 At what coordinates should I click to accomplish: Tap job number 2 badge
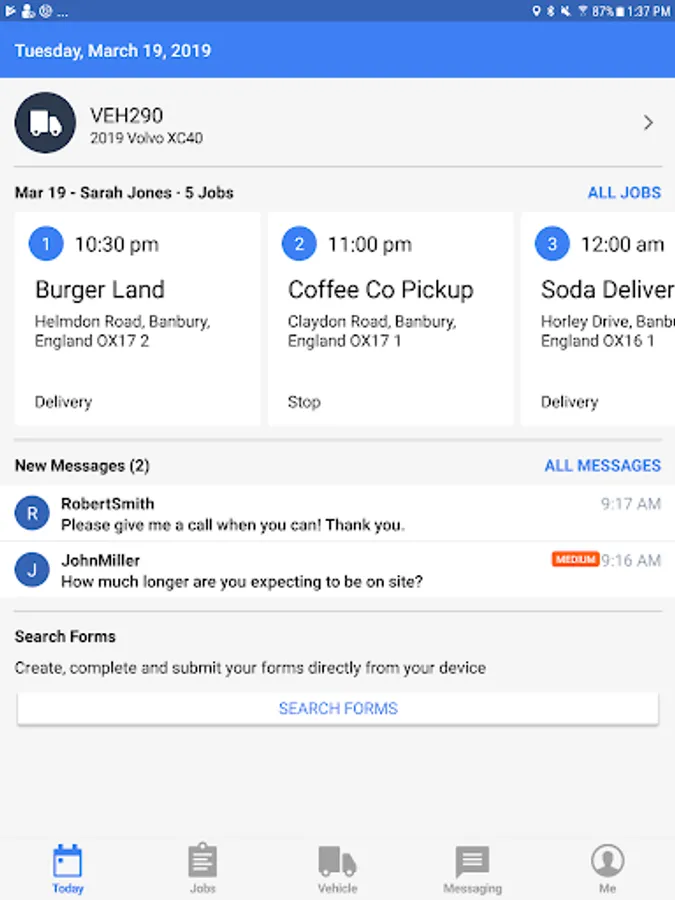click(299, 244)
